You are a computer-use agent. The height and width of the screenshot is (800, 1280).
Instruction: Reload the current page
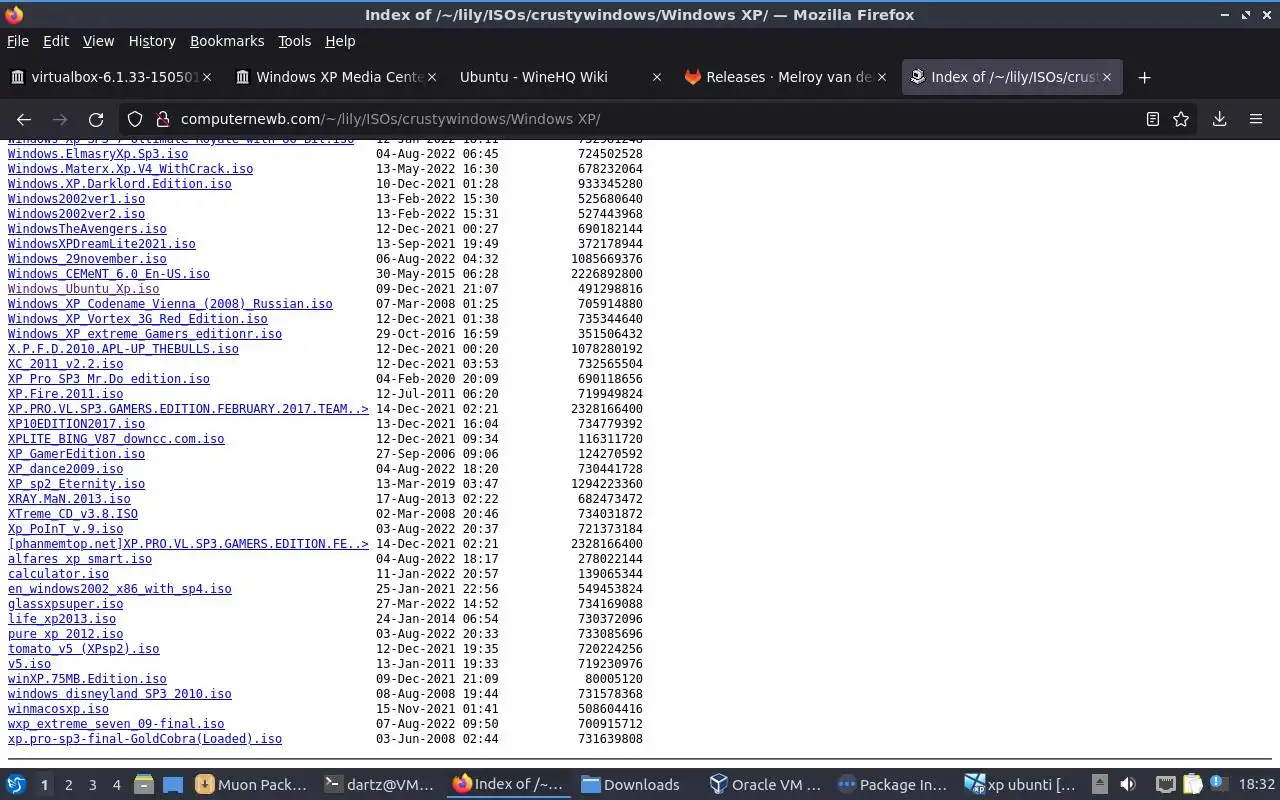click(x=96, y=119)
